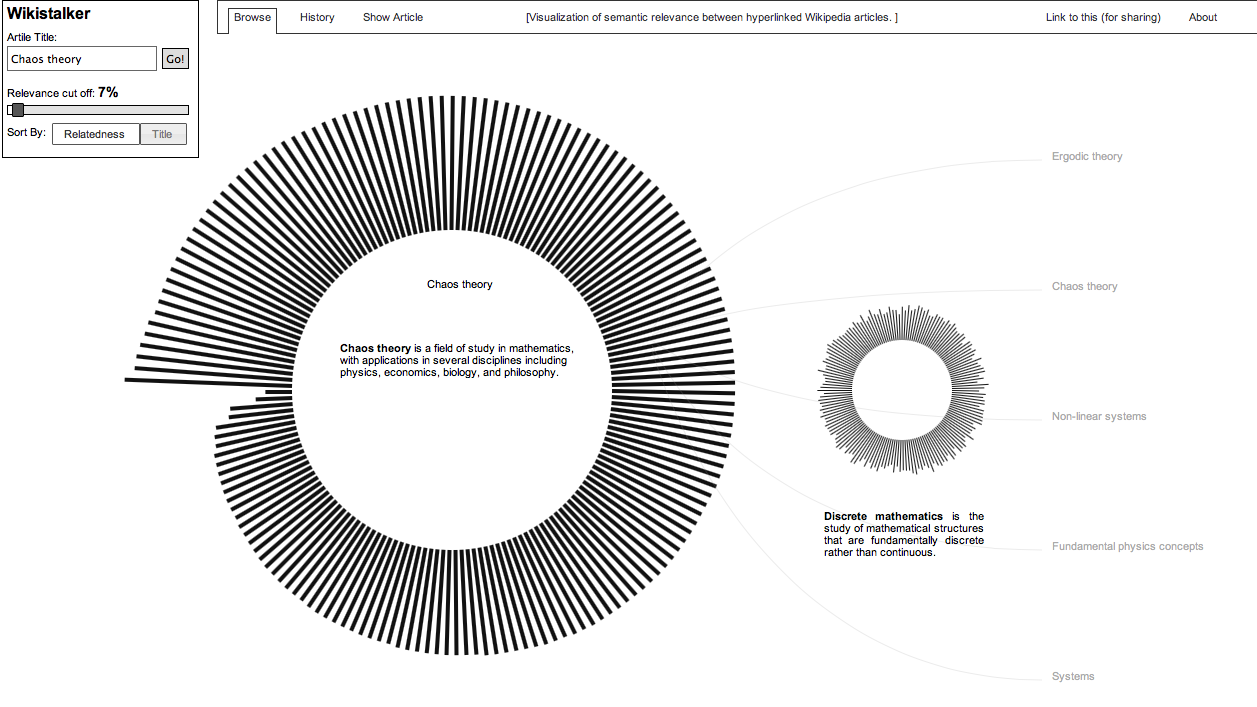Switch to Show Article tab
The image size is (1257, 707).
[x=393, y=18]
